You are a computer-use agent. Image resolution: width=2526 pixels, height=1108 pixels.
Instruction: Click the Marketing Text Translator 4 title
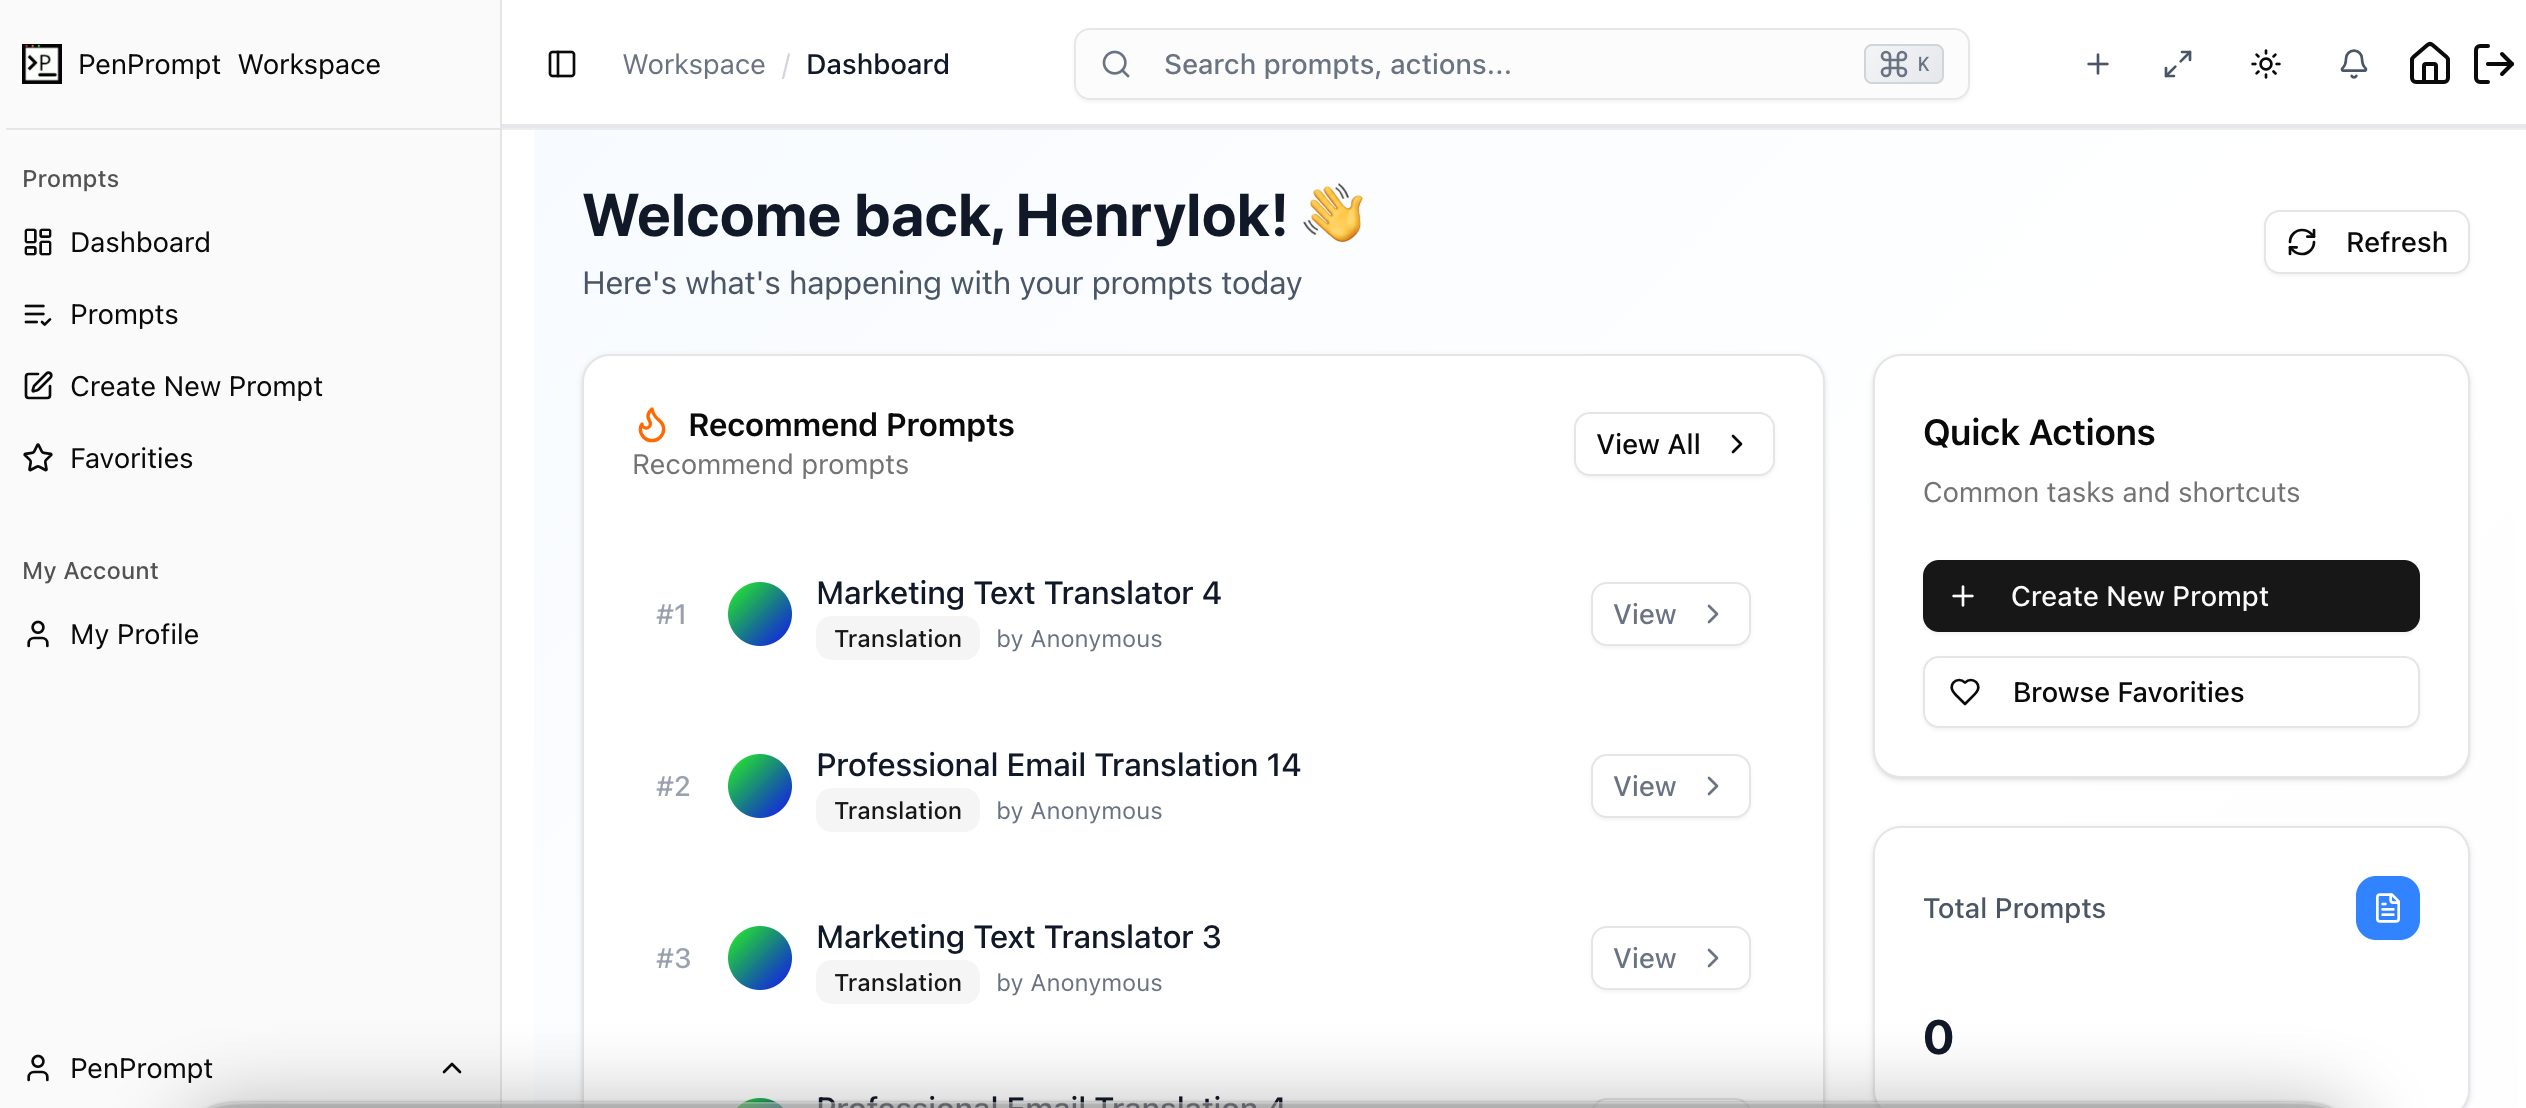[x=1019, y=593]
